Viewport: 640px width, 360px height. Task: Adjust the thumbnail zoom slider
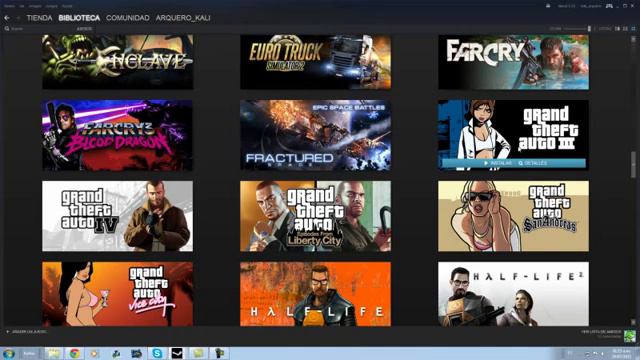[x=589, y=29]
